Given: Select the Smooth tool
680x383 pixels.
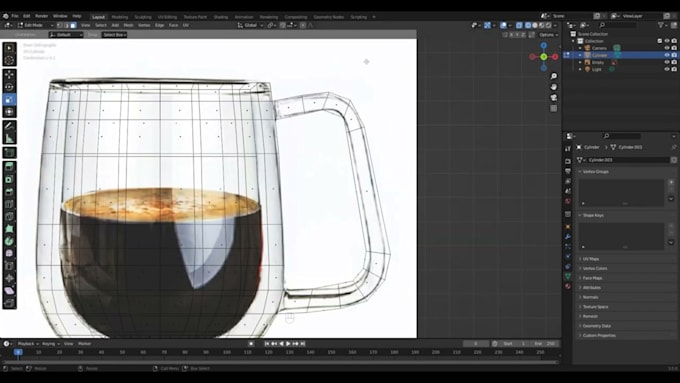Looking at the screenshot, I should 9,253.
